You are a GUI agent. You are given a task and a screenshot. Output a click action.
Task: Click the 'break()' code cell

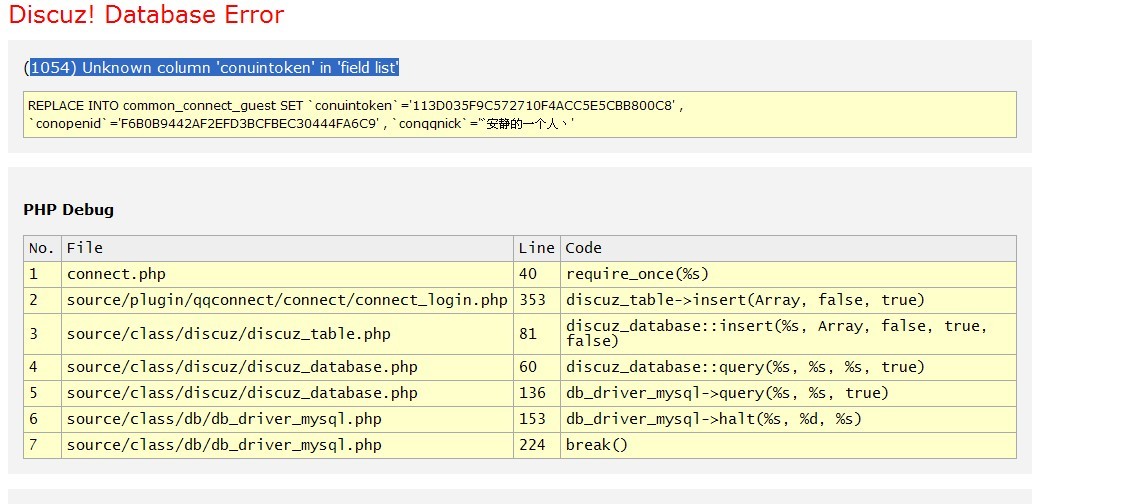click(597, 445)
